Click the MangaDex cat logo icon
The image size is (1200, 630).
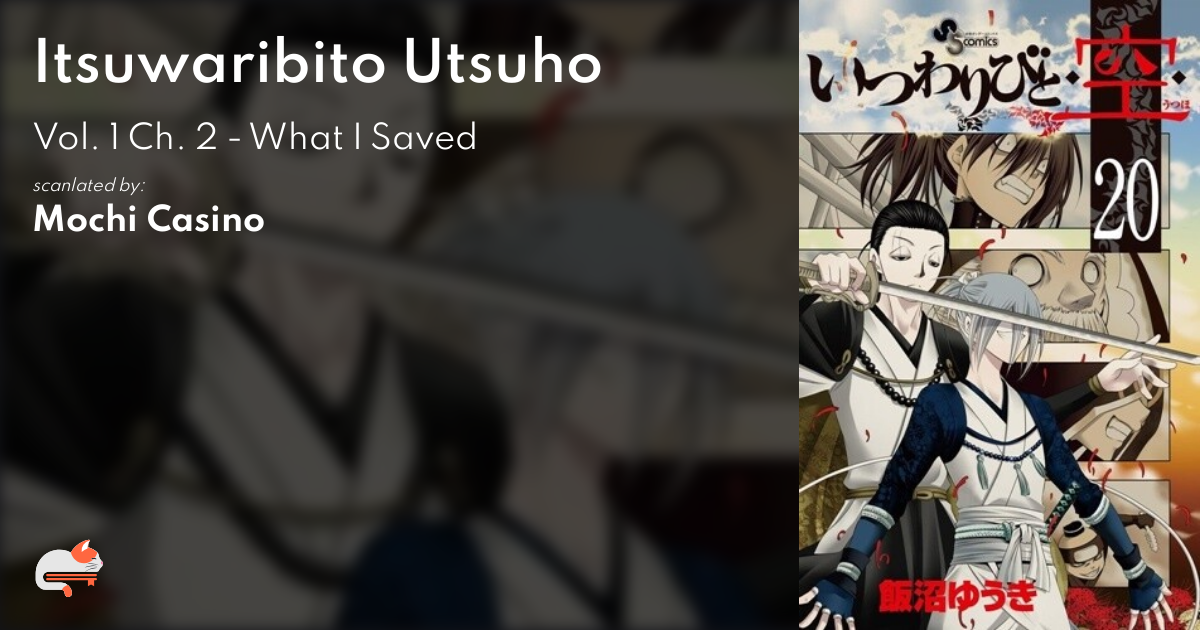click(x=69, y=568)
